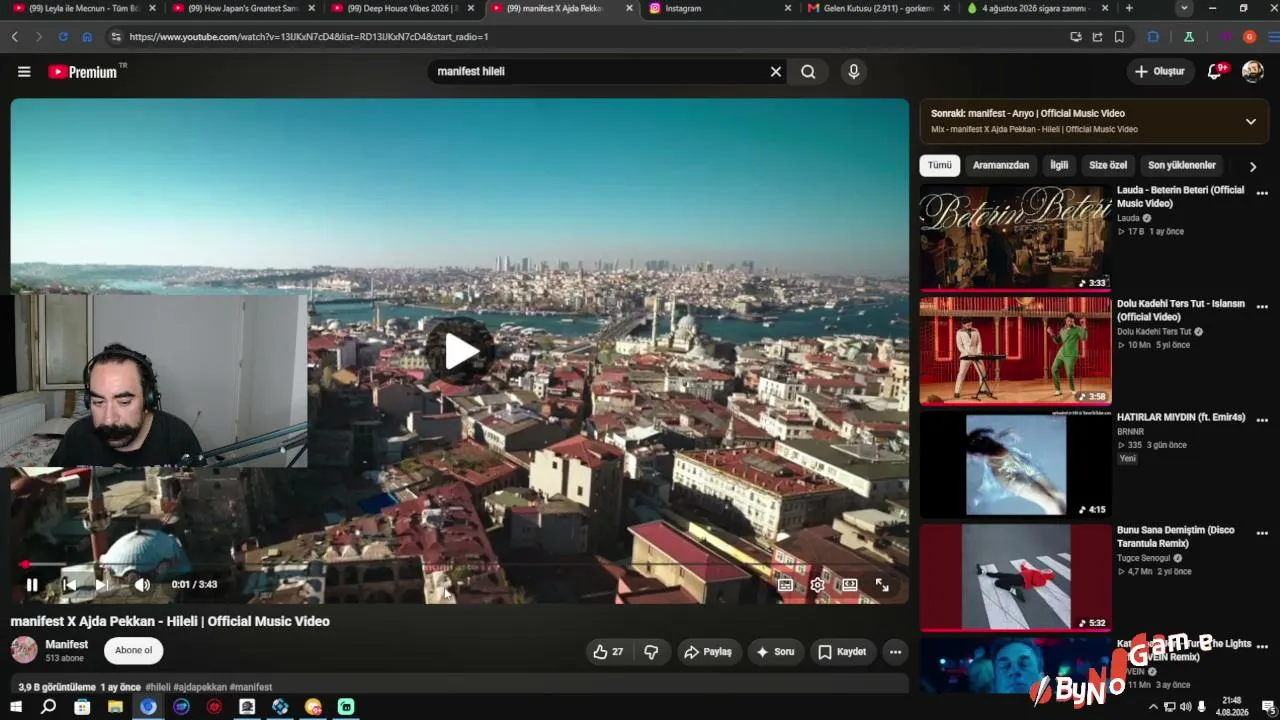
Task: Skip to the previous video
Action: (69, 585)
